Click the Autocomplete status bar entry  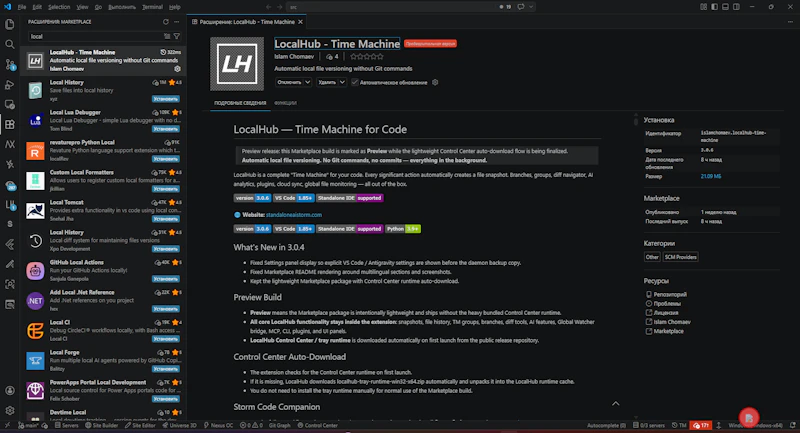click(x=606, y=425)
